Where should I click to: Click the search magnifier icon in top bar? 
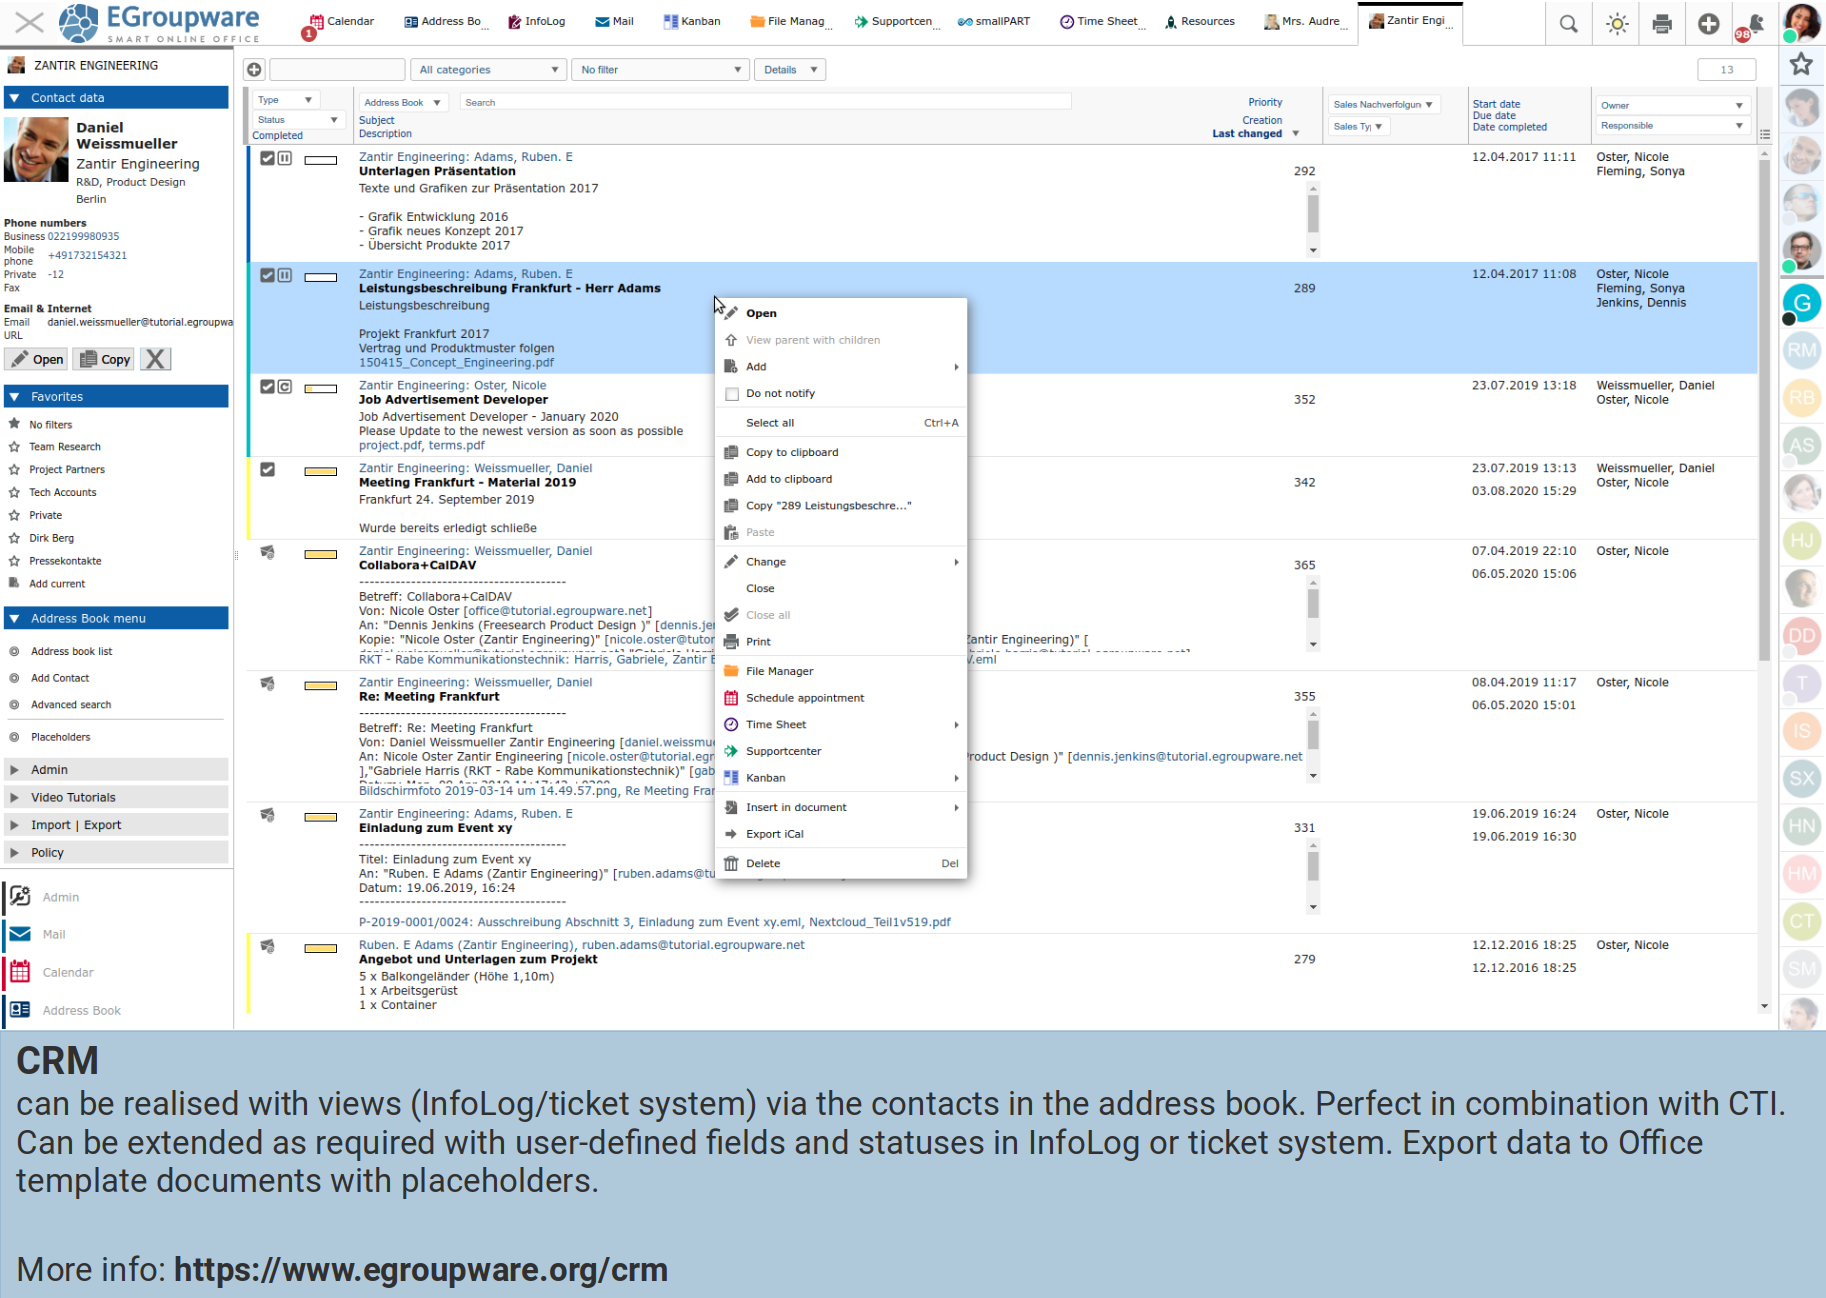1568,24
